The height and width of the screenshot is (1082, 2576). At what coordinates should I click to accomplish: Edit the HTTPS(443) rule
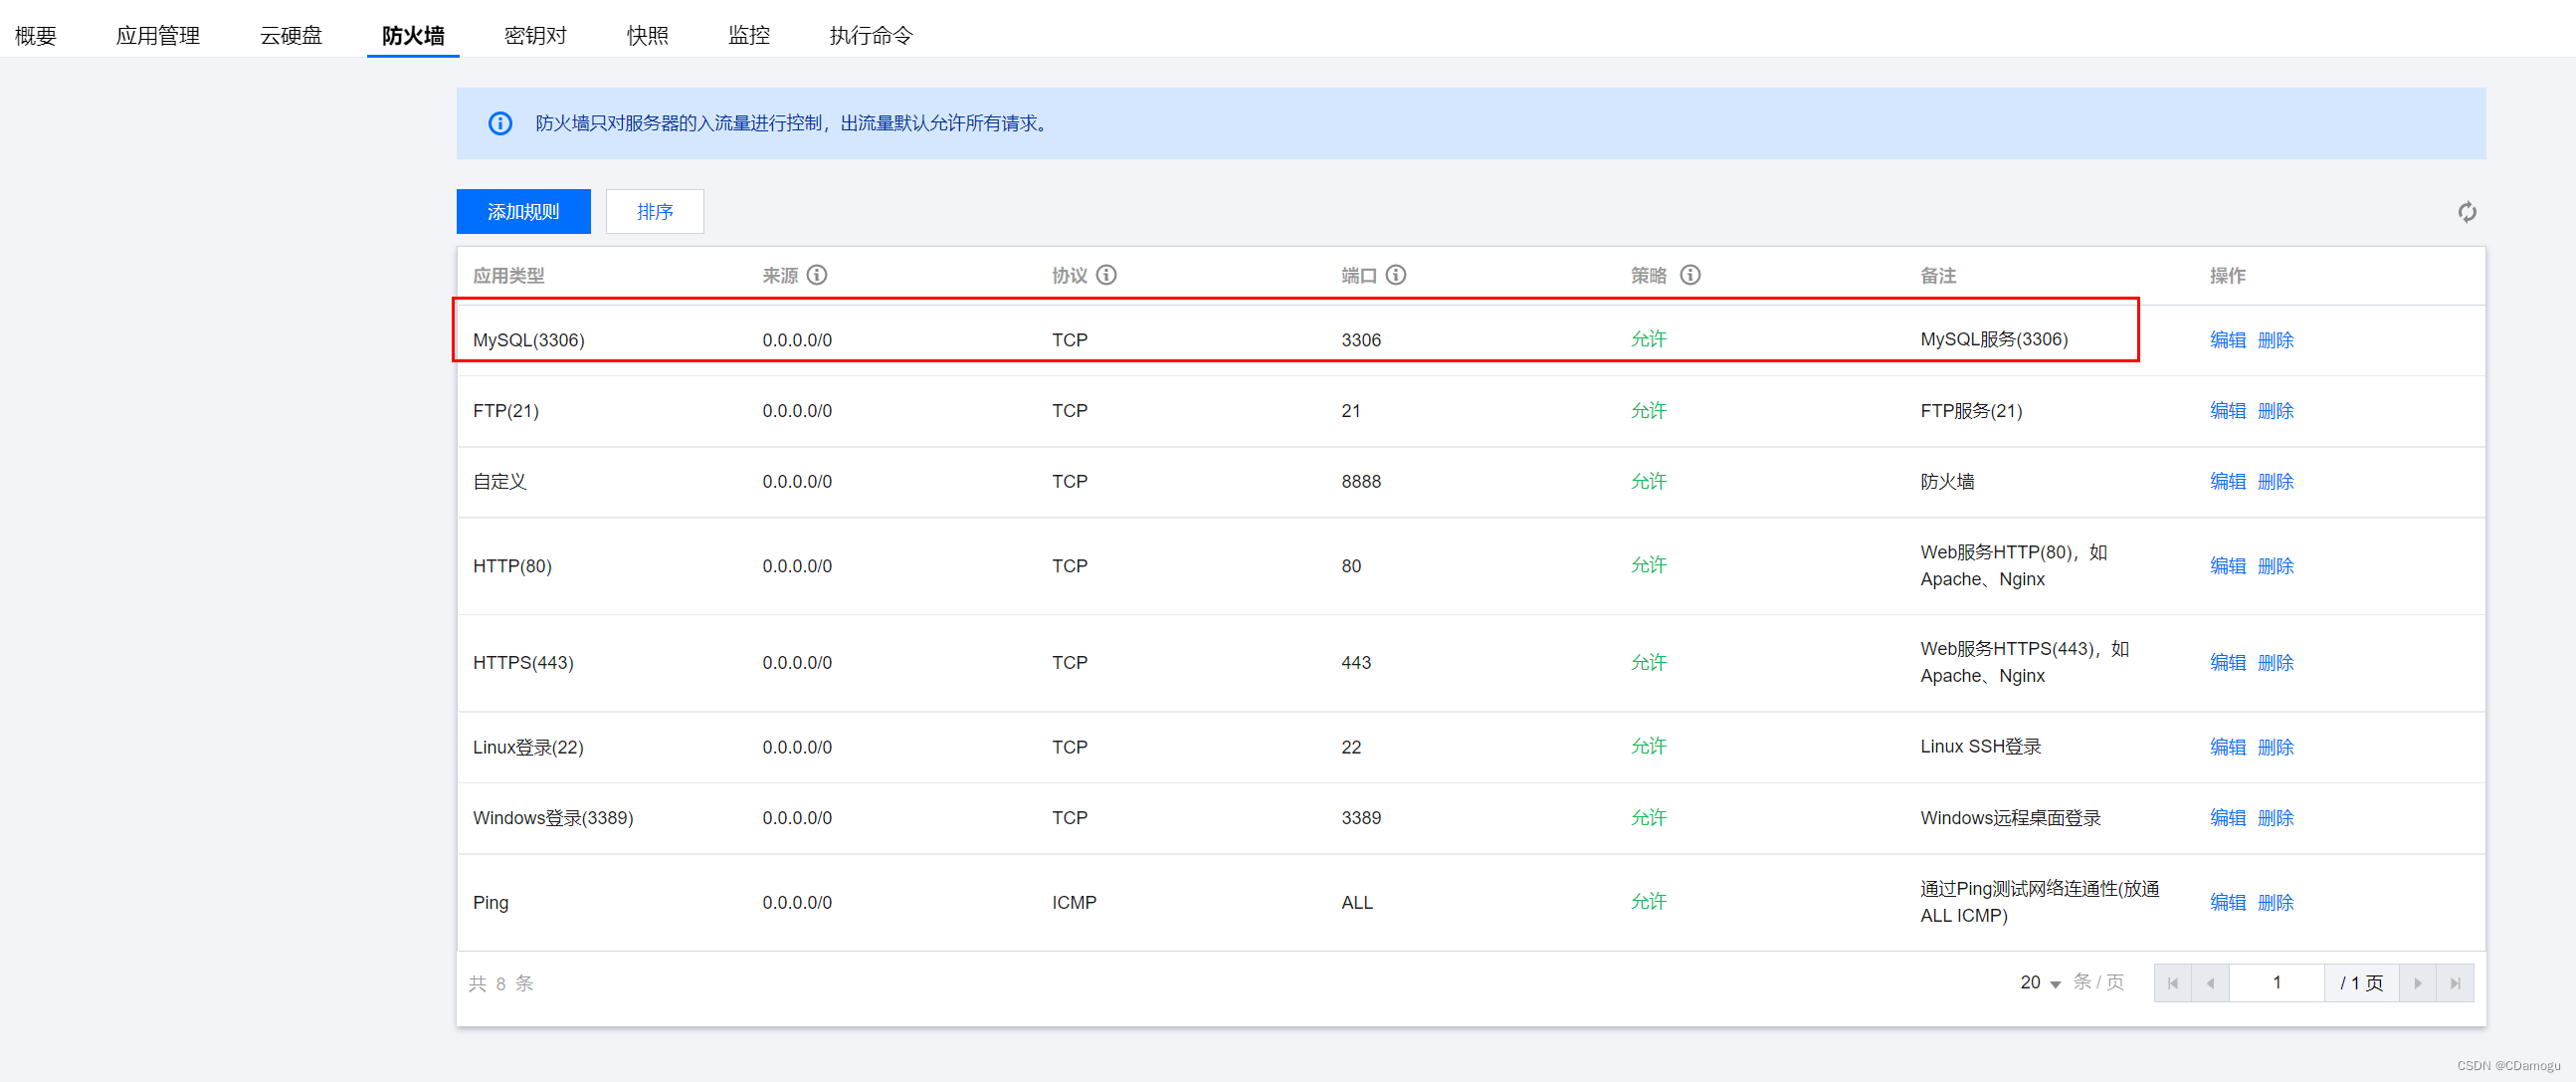pyautogui.click(x=2227, y=663)
